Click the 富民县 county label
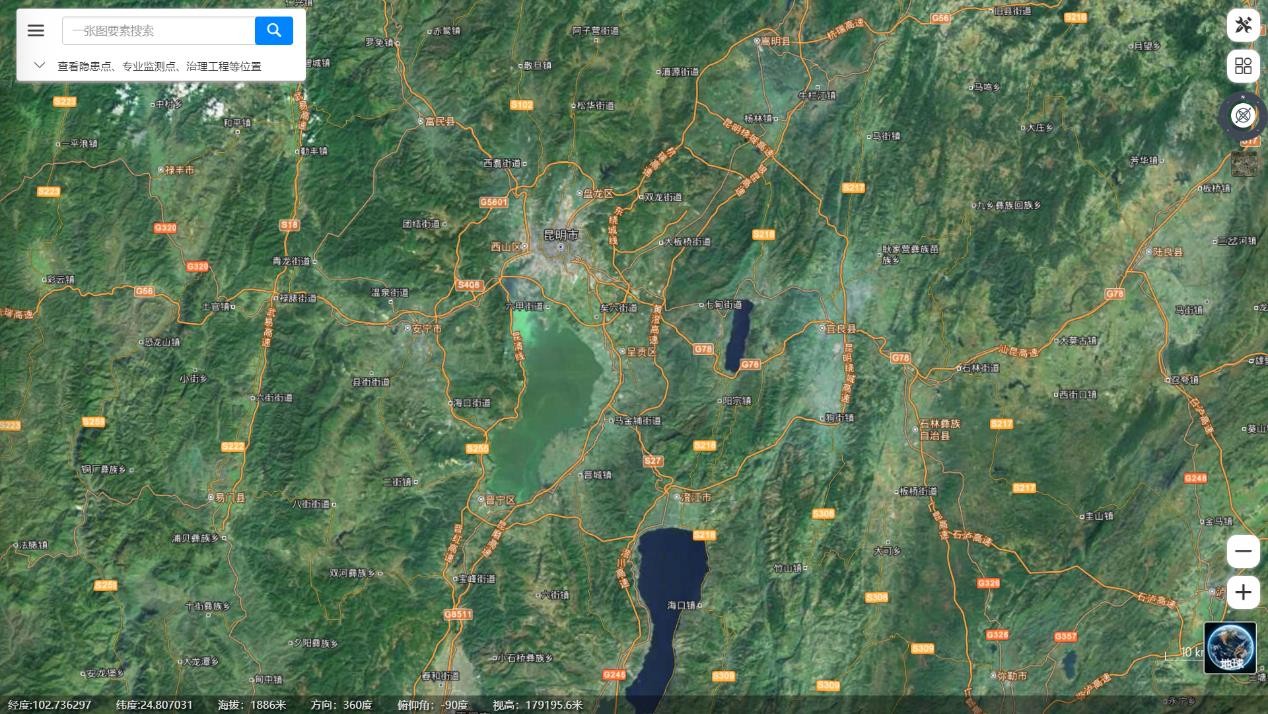This screenshot has width=1268, height=714. pos(439,121)
